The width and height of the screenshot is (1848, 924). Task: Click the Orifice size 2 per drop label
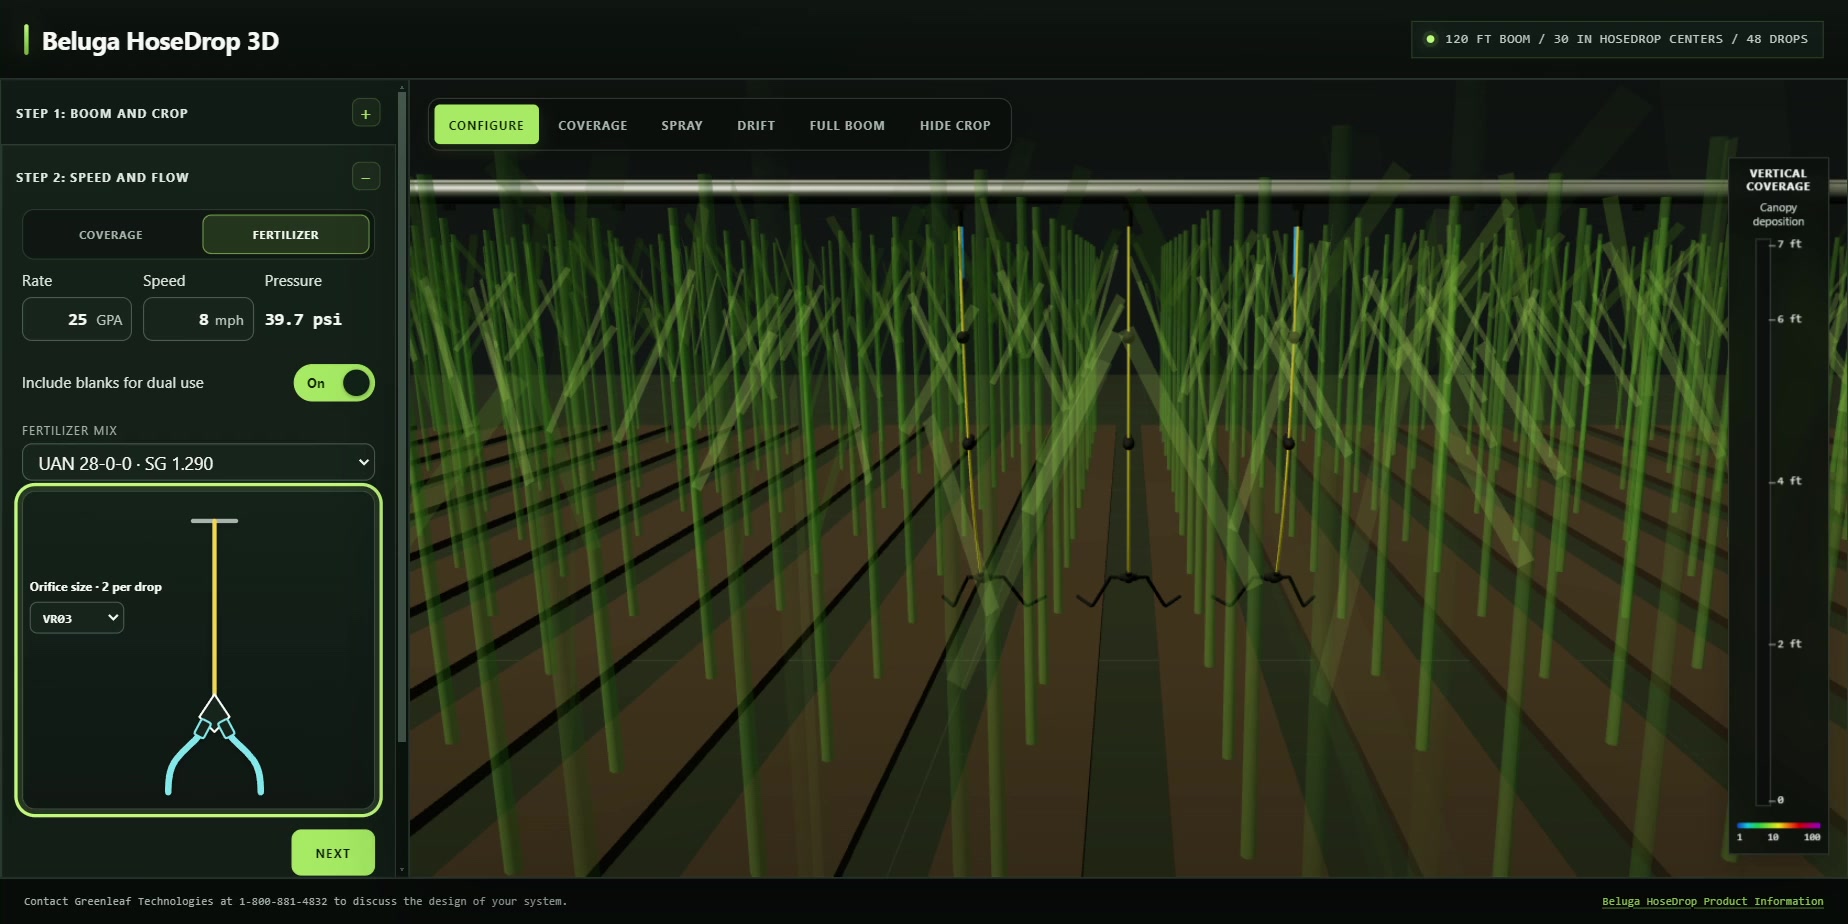[96, 587]
